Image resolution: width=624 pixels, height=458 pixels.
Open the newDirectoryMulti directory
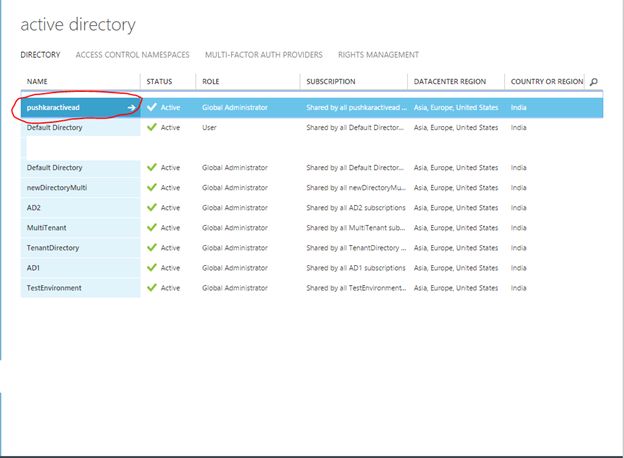pos(57,188)
